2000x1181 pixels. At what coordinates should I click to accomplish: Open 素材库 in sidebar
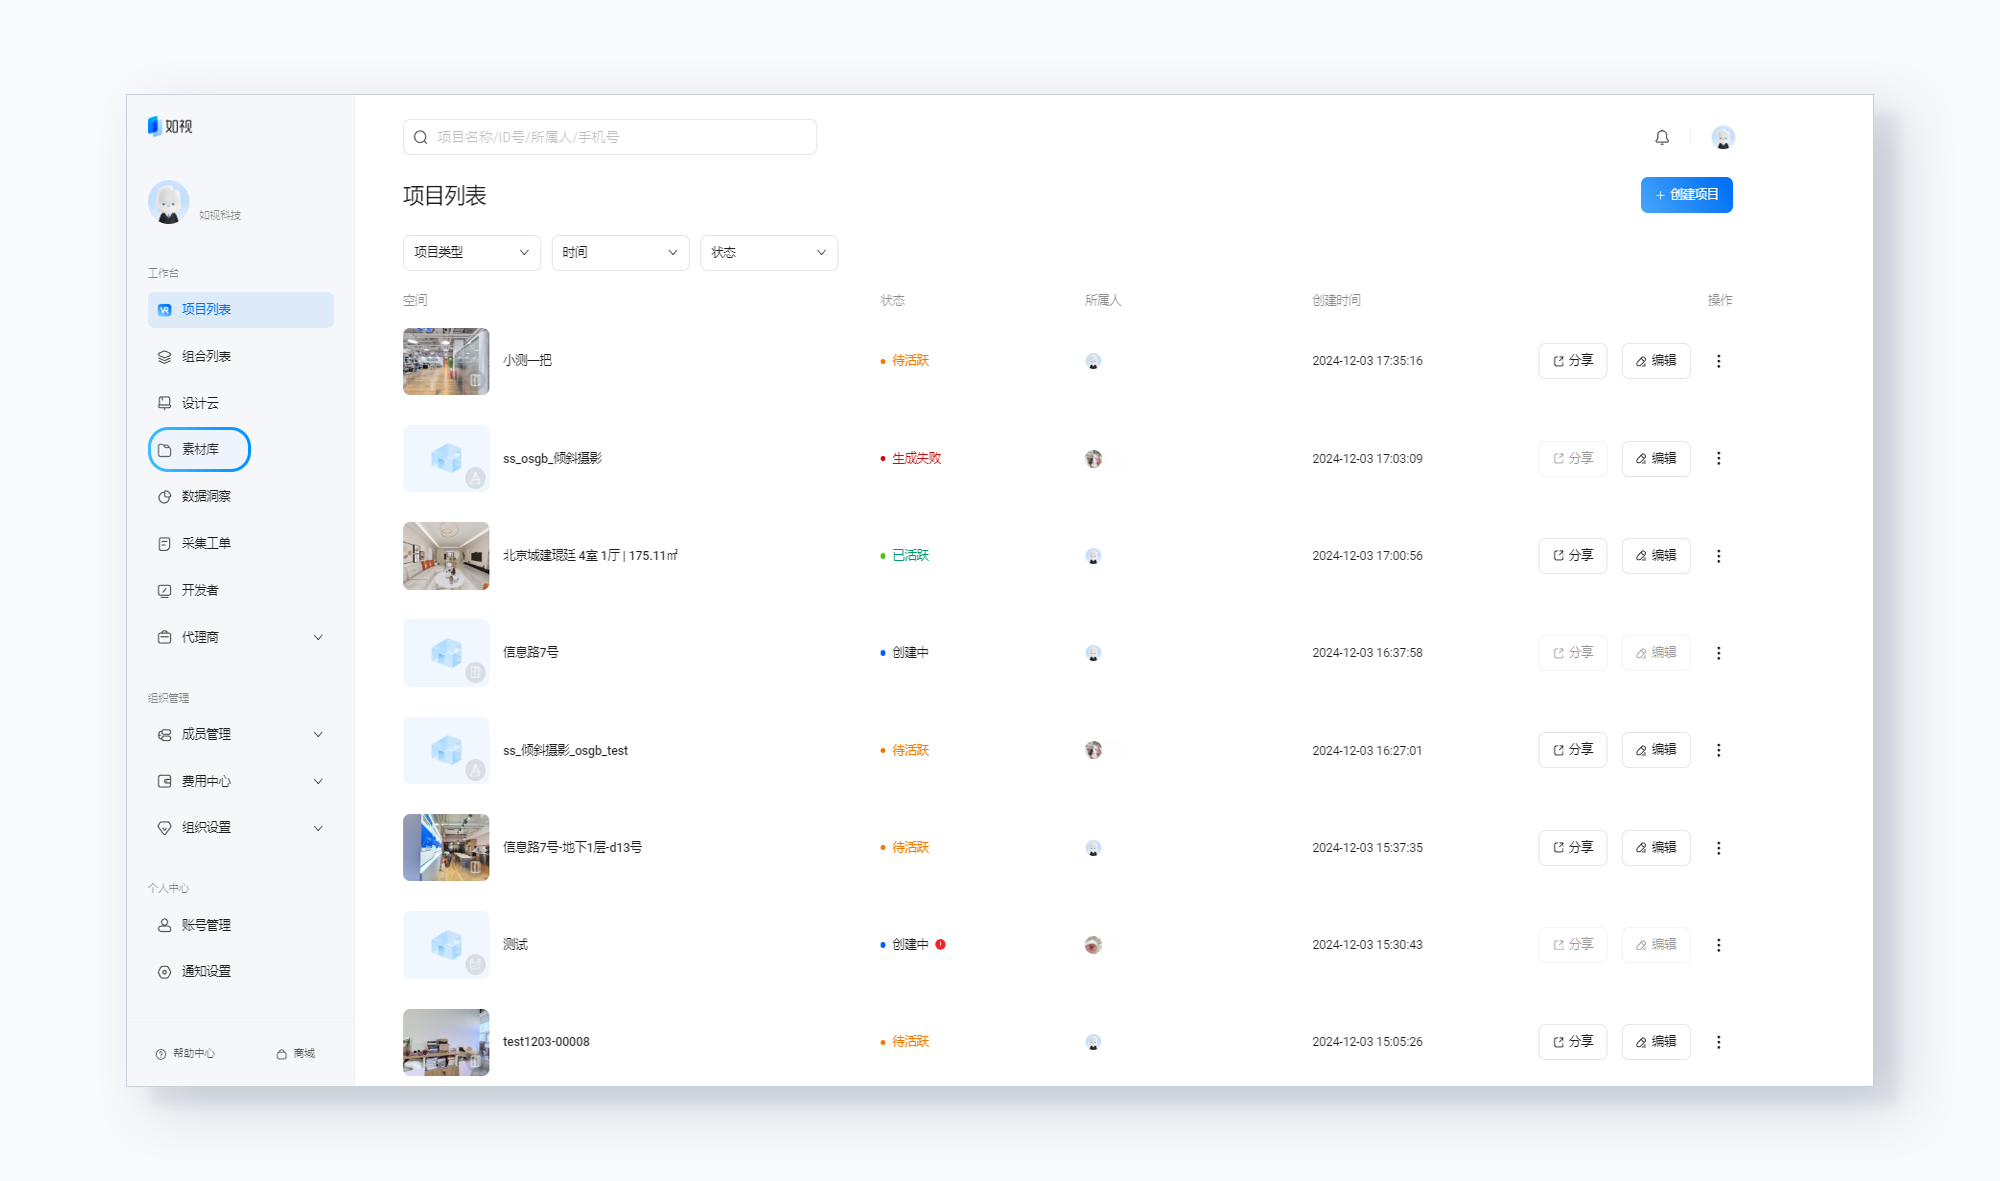199,450
